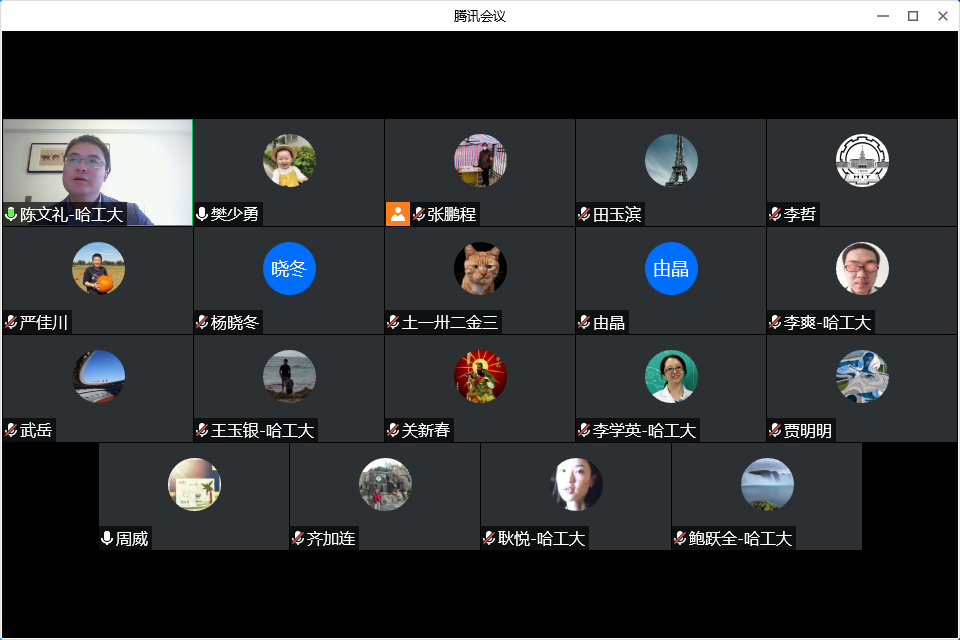
Task: Click the Eiffel Tower avatar of 田玉滨
Action: [x=671, y=160]
